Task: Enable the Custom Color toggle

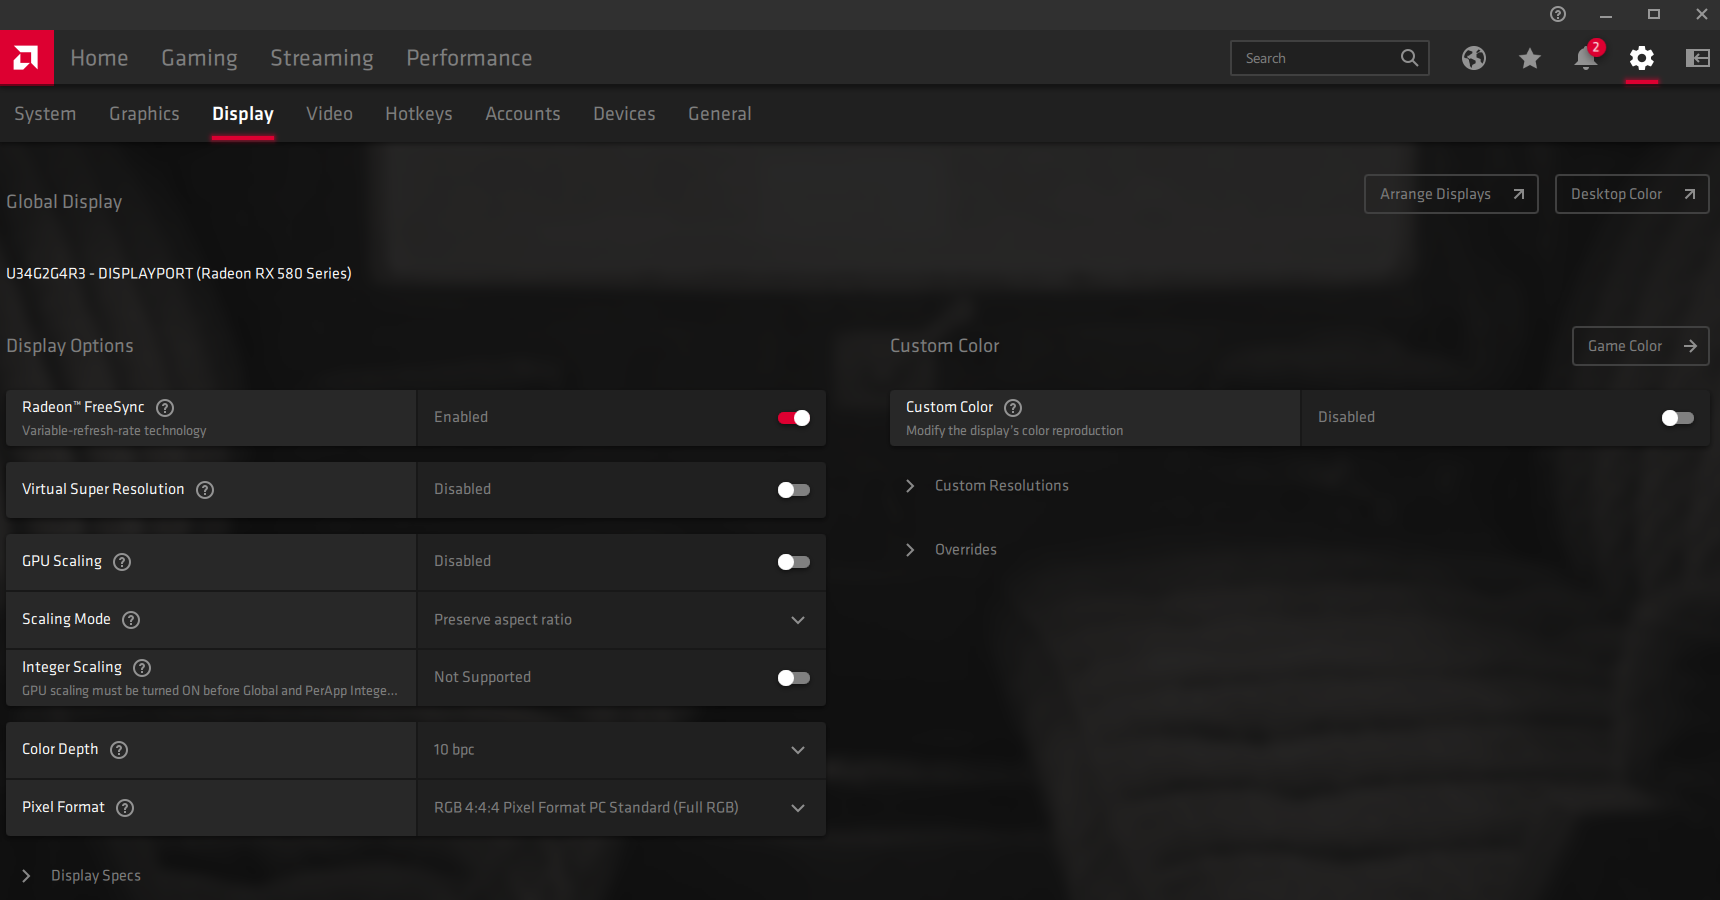Action: [x=1677, y=418]
